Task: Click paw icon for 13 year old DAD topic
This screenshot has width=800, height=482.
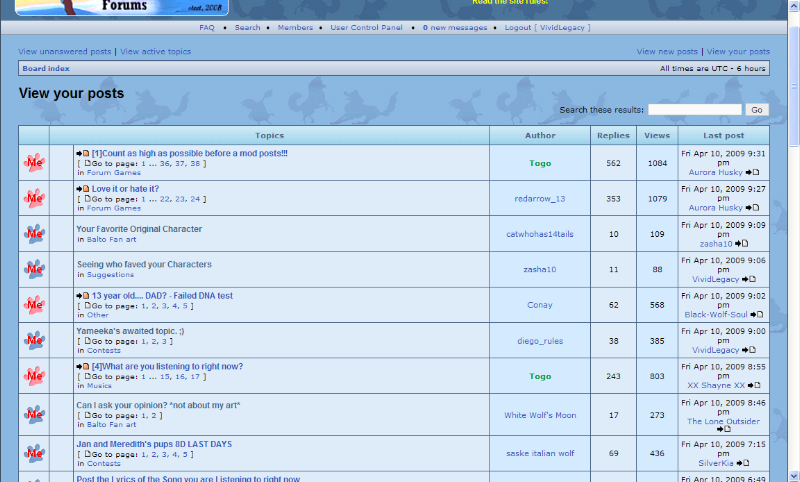Action: coord(34,305)
